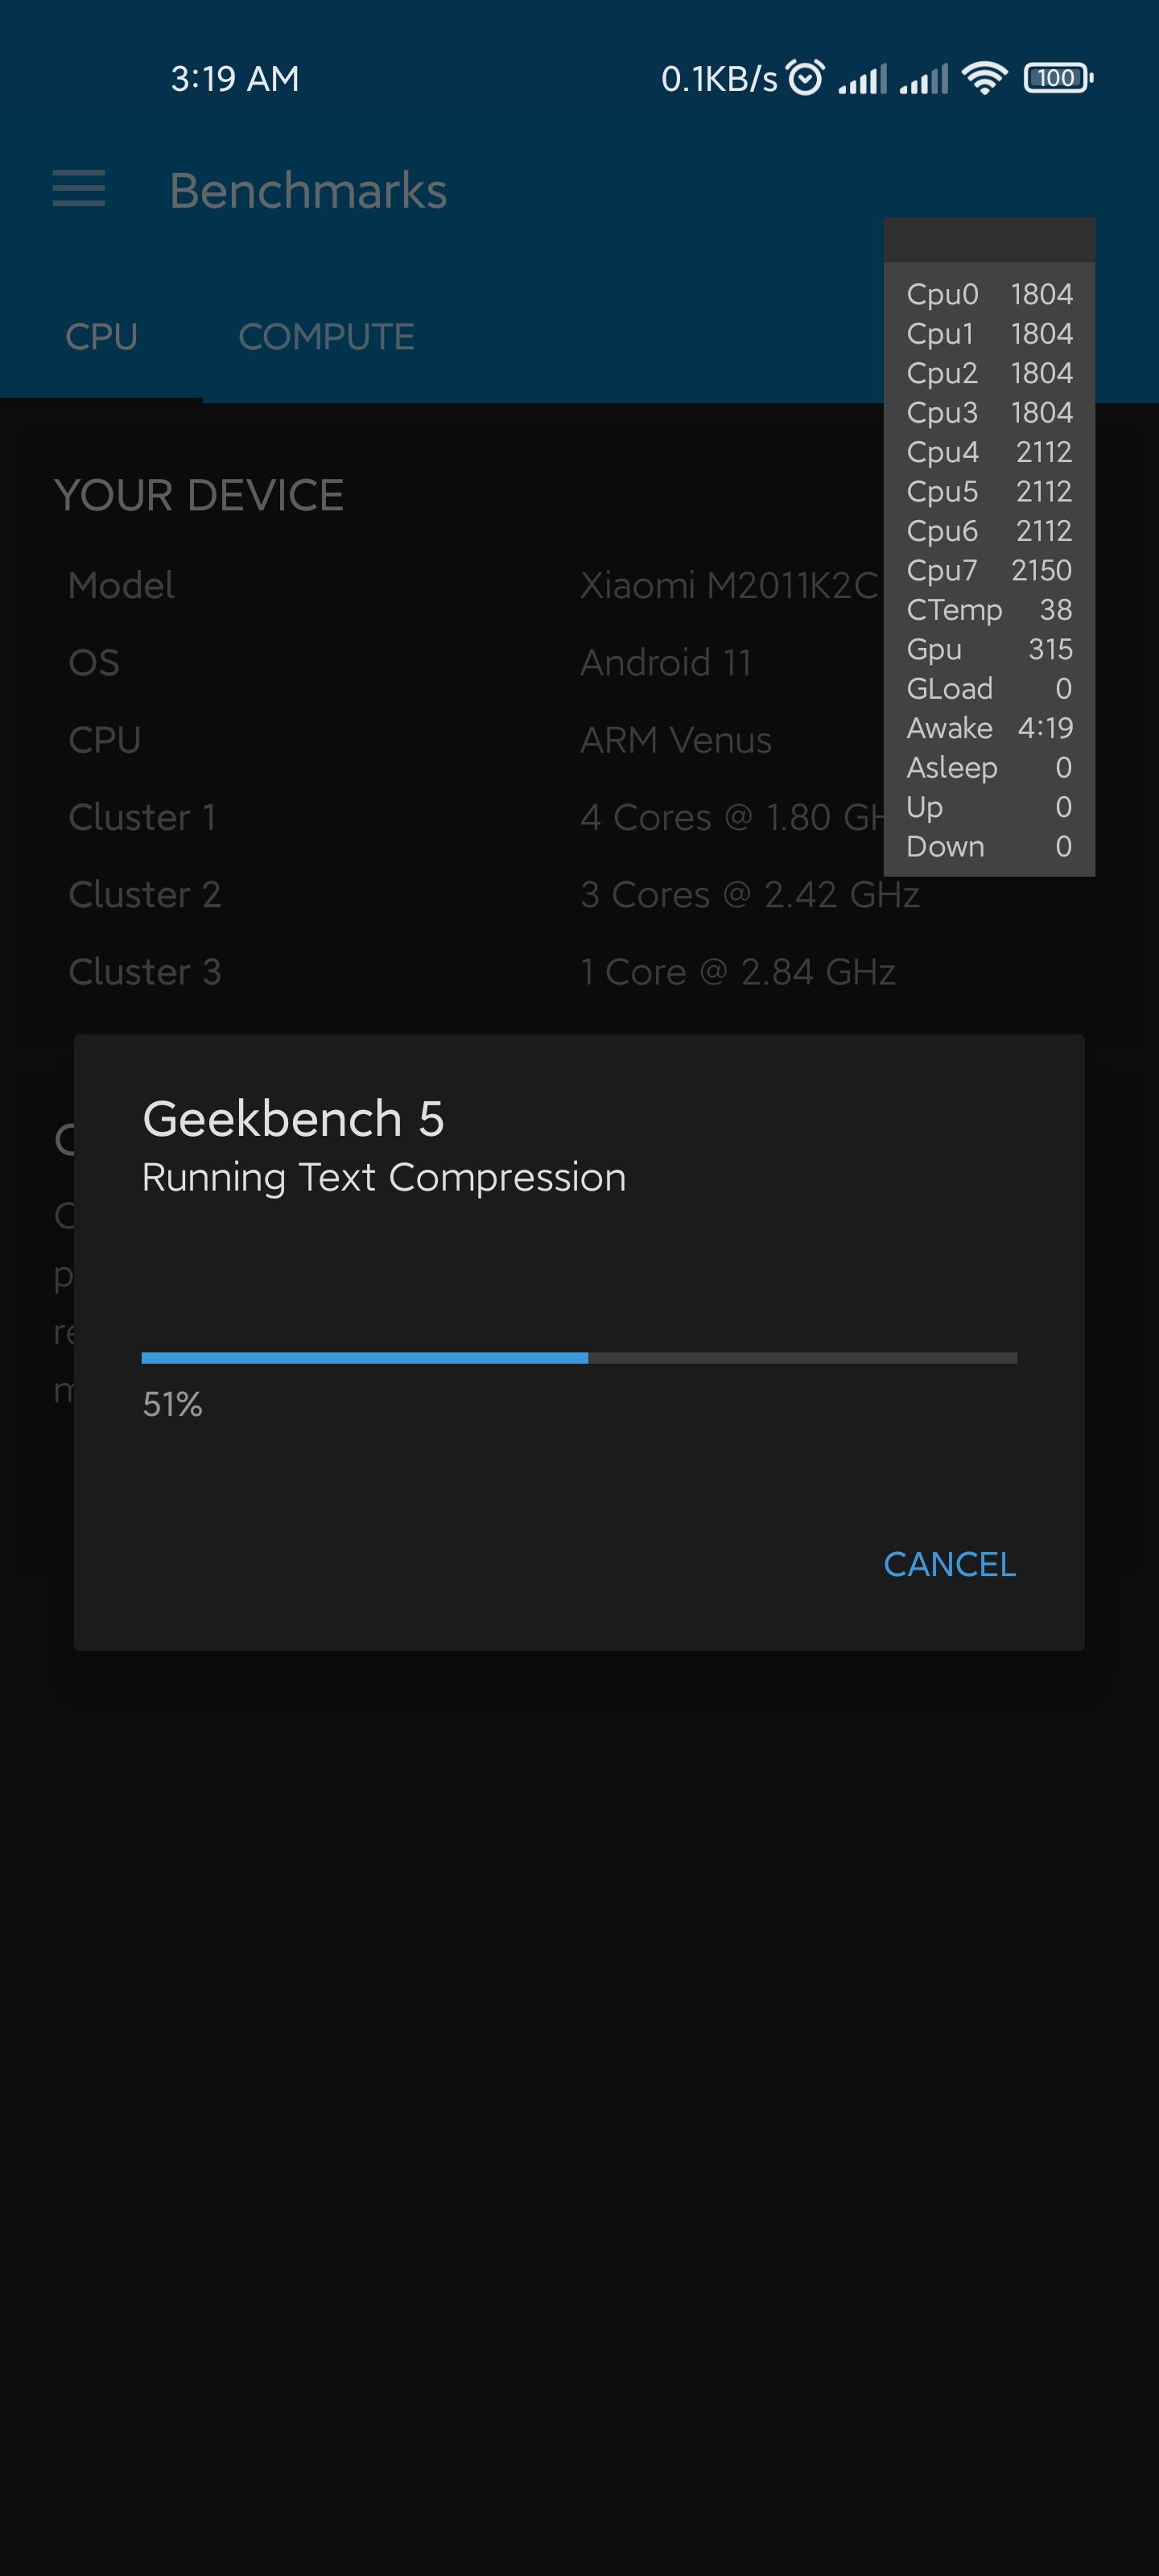This screenshot has width=1159, height=2576.
Task: Tap the alarm clock status icon
Action: coord(805,77)
